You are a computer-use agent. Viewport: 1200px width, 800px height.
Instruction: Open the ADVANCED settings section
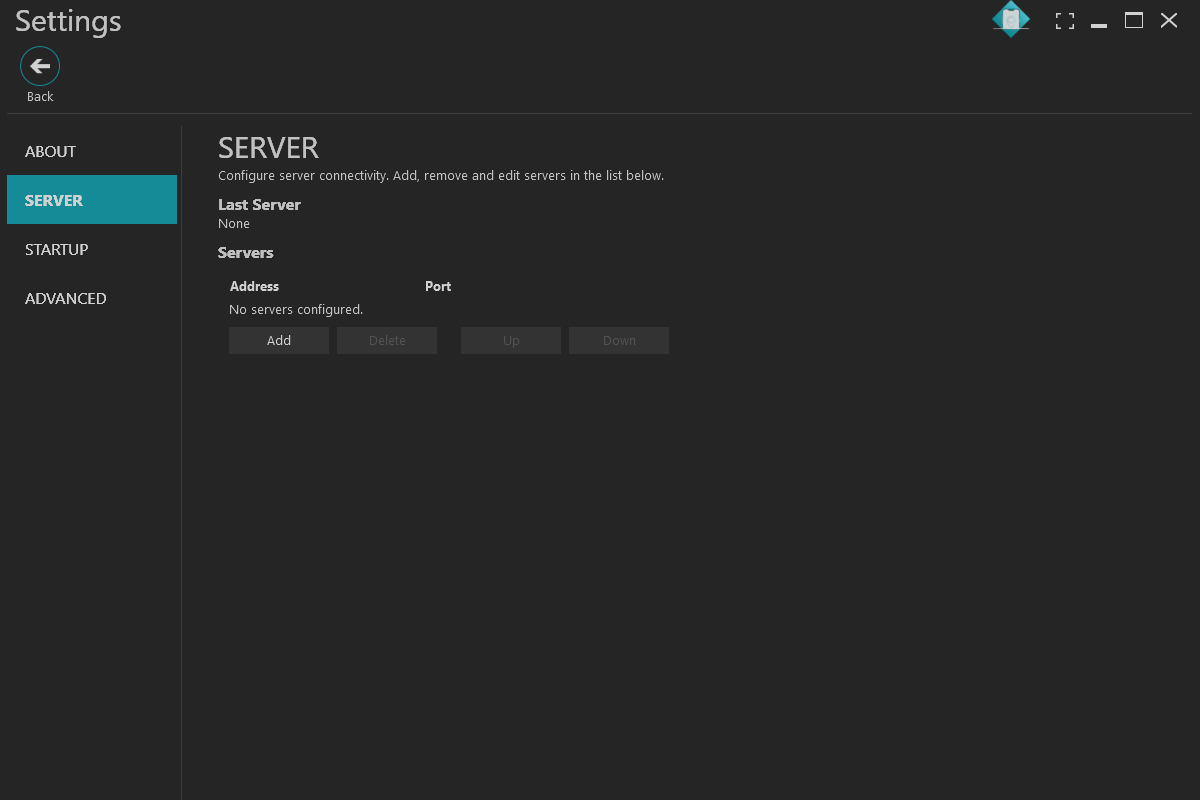(92, 298)
